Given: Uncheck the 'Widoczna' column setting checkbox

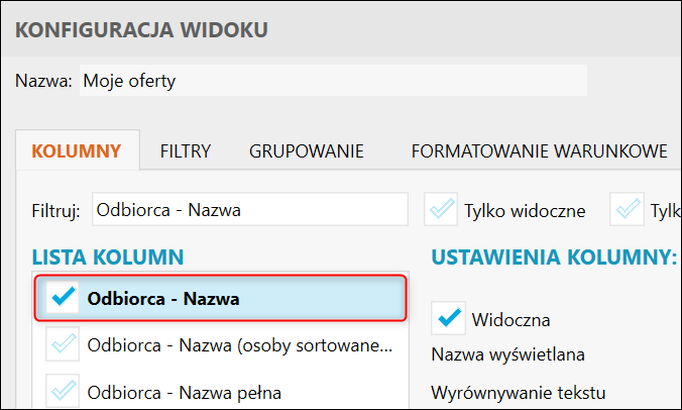Looking at the screenshot, I should (450, 319).
